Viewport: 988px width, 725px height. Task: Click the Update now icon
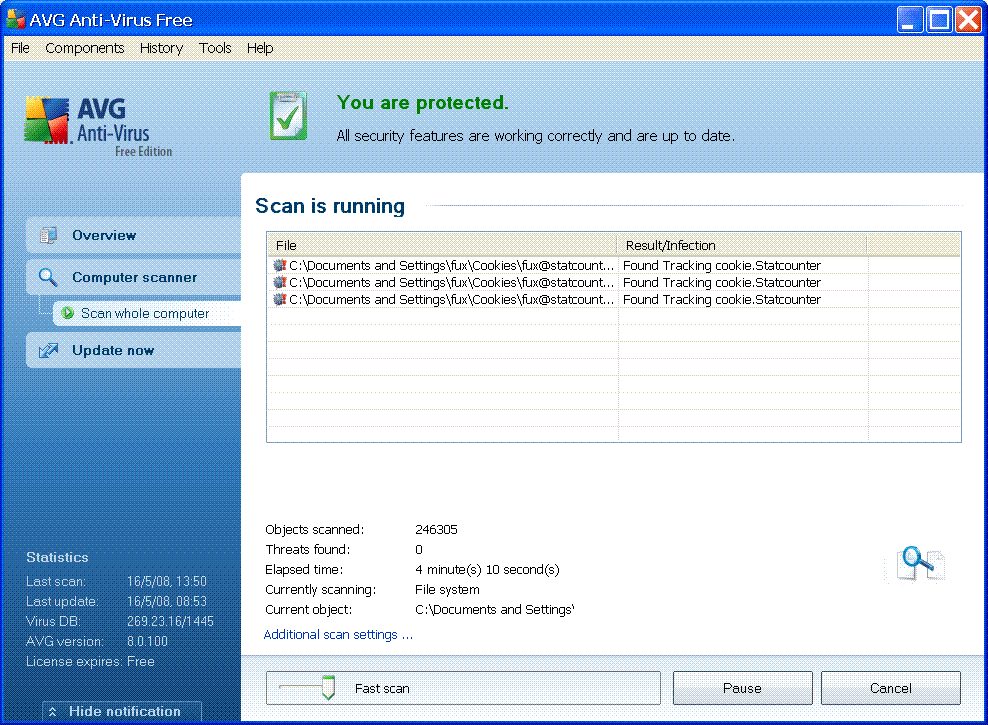[49, 350]
